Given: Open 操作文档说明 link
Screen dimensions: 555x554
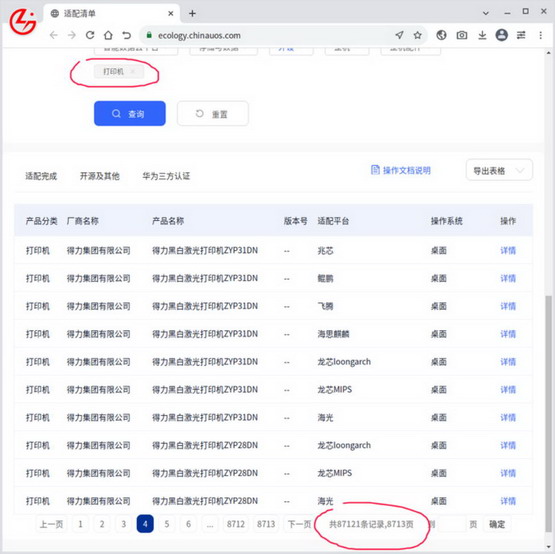Looking at the screenshot, I should coord(401,170).
